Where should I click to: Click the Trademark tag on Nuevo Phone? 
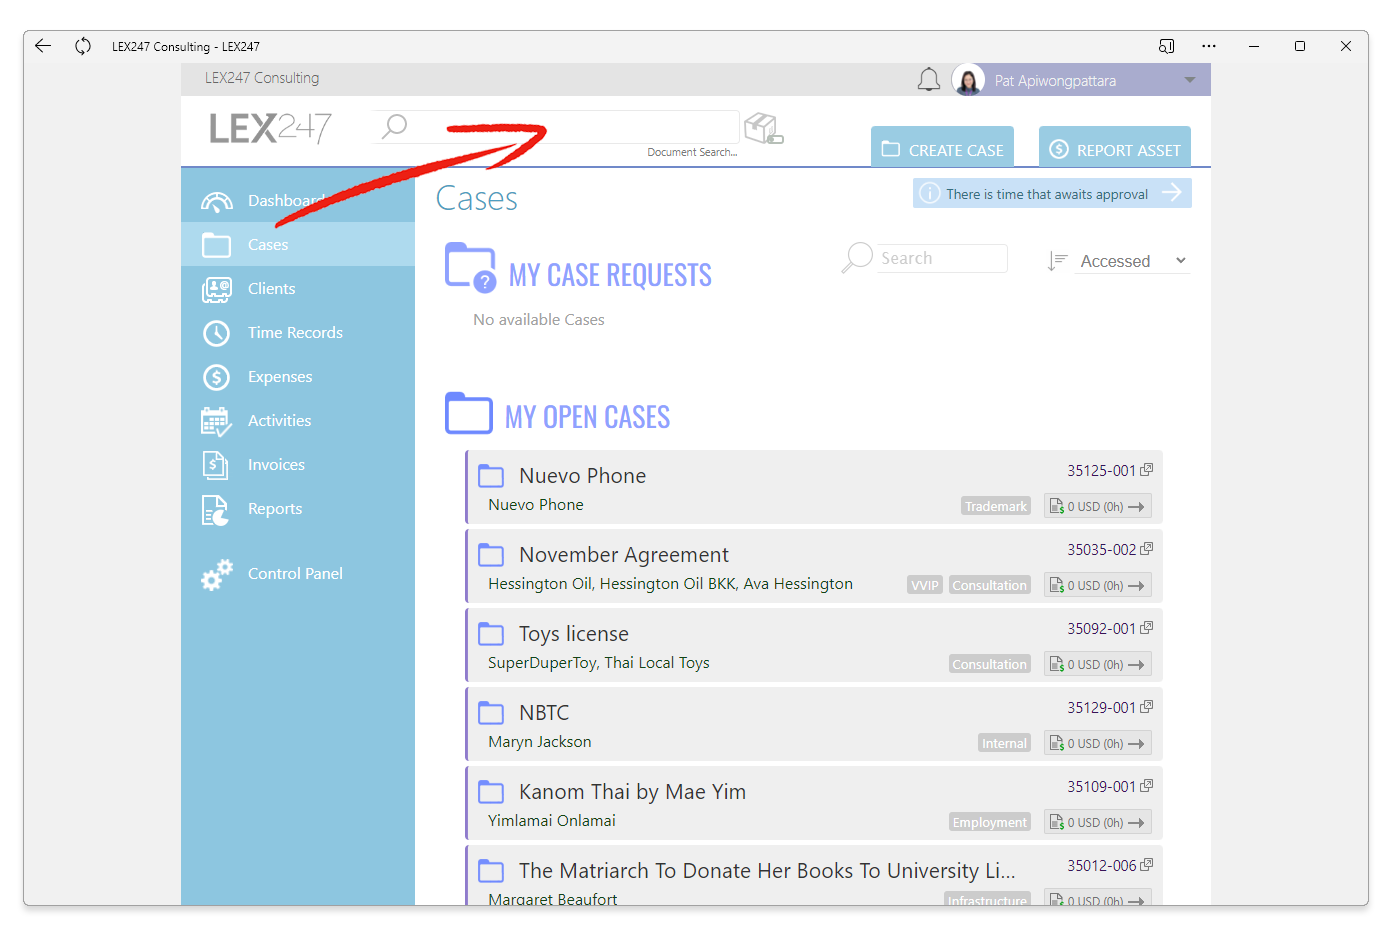click(995, 506)
